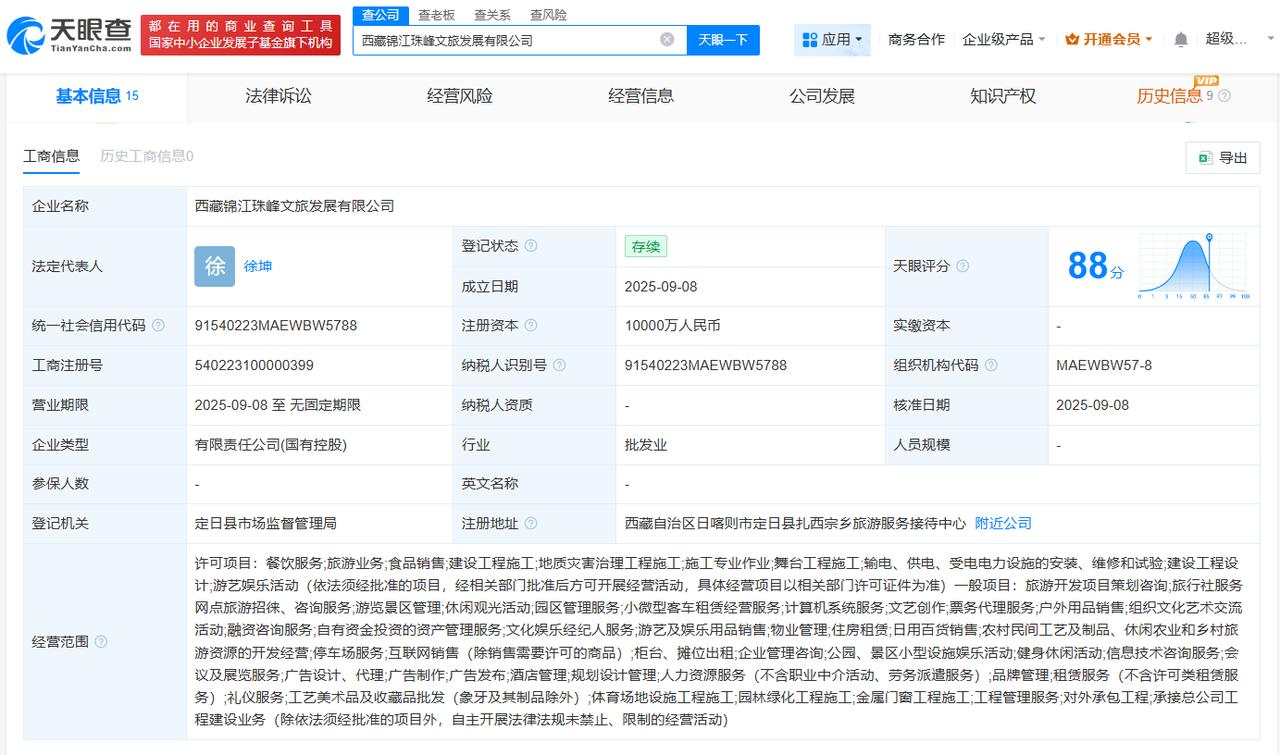Select the 批发业 industry value
The width and height of the screenshot is (1280, 755).
click(646, 444)
